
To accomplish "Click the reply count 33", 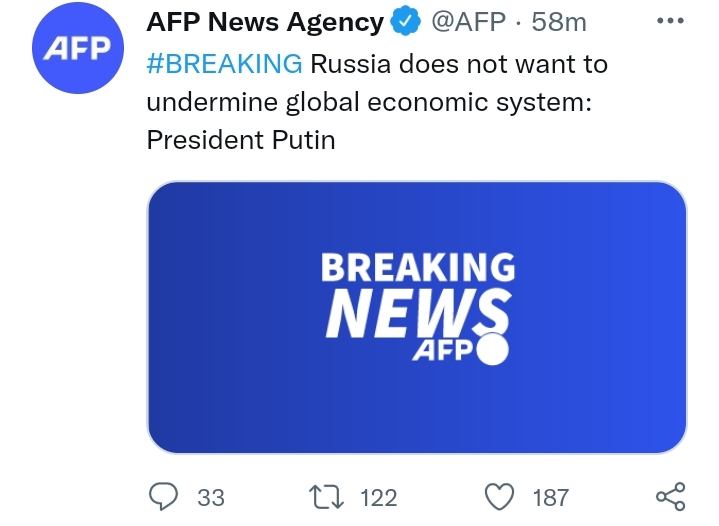I will [211, 497].
